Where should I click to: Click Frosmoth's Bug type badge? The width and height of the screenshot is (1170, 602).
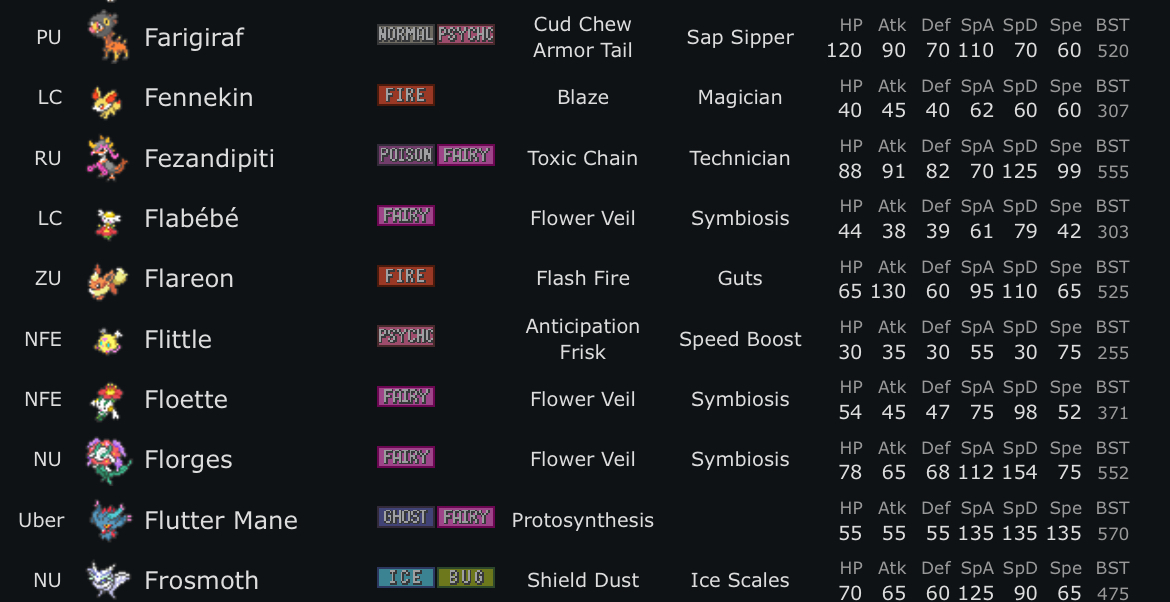point(466,578)
